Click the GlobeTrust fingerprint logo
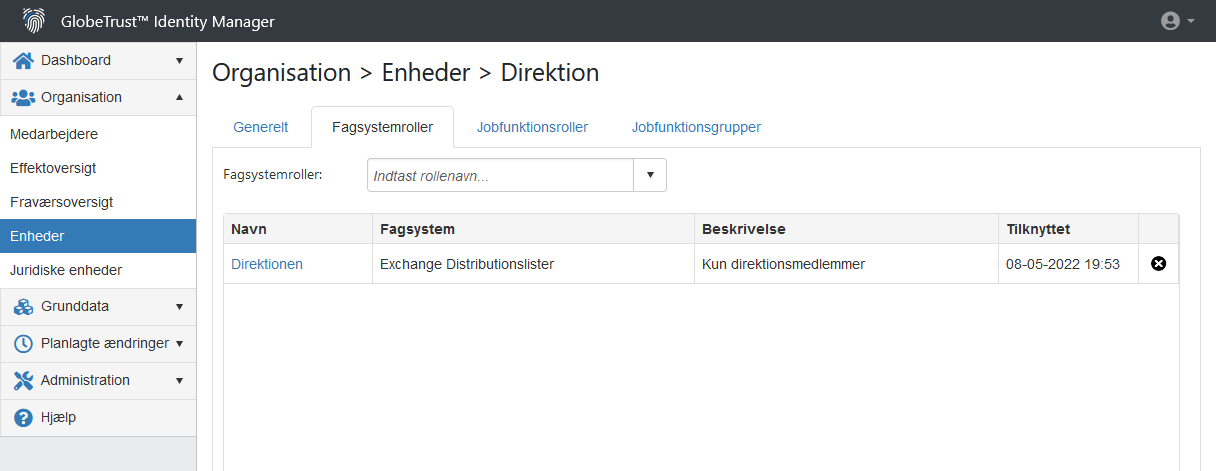Image resolution: width=1216 pixels, height=471 pixels. click(34, 21)
